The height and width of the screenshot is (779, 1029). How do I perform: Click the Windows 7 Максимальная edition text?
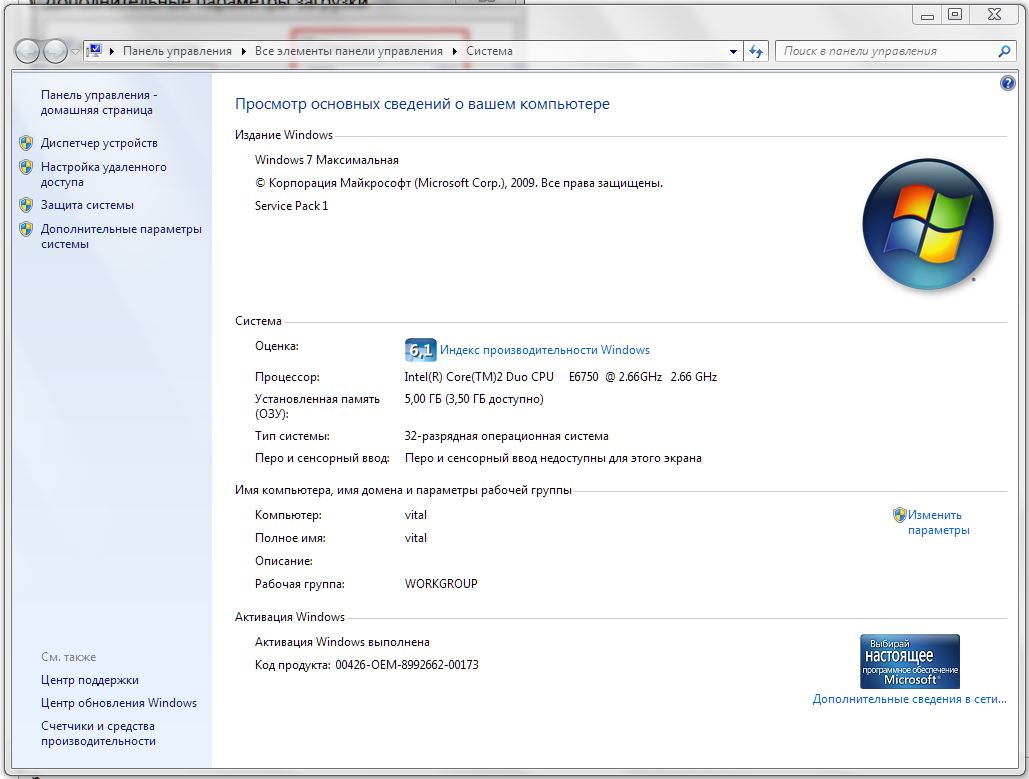point(327,159)
